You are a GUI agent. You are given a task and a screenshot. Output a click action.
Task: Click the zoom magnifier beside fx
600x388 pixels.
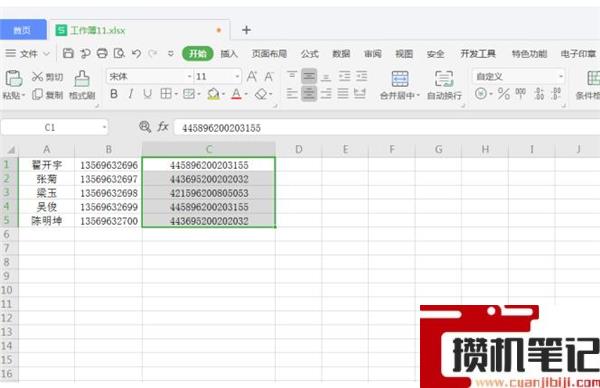(145, 127)
